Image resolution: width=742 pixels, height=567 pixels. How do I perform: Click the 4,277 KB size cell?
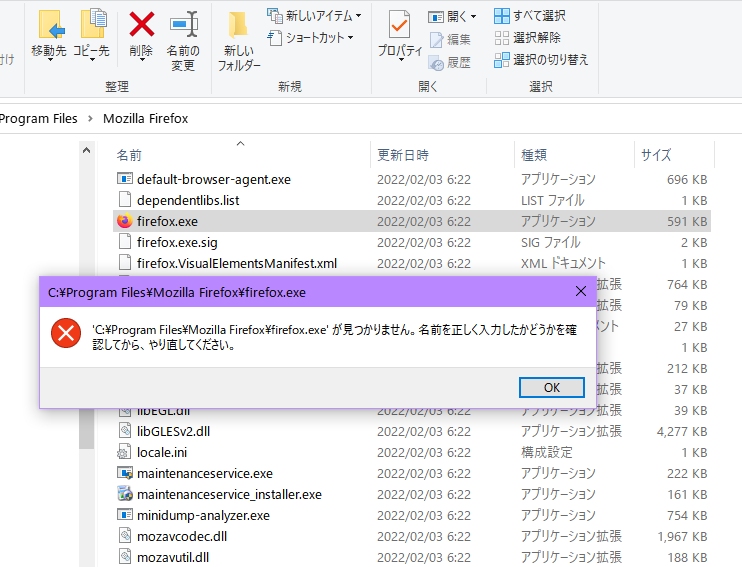pos(681,431)
